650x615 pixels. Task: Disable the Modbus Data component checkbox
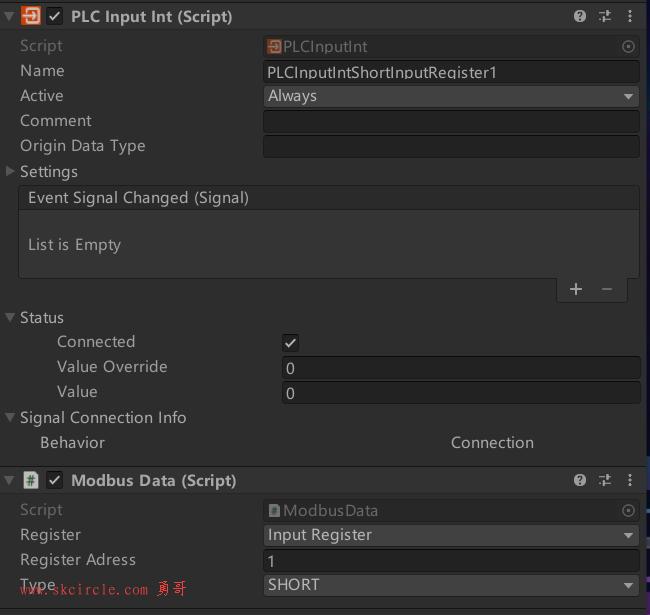tap(54, 481)
